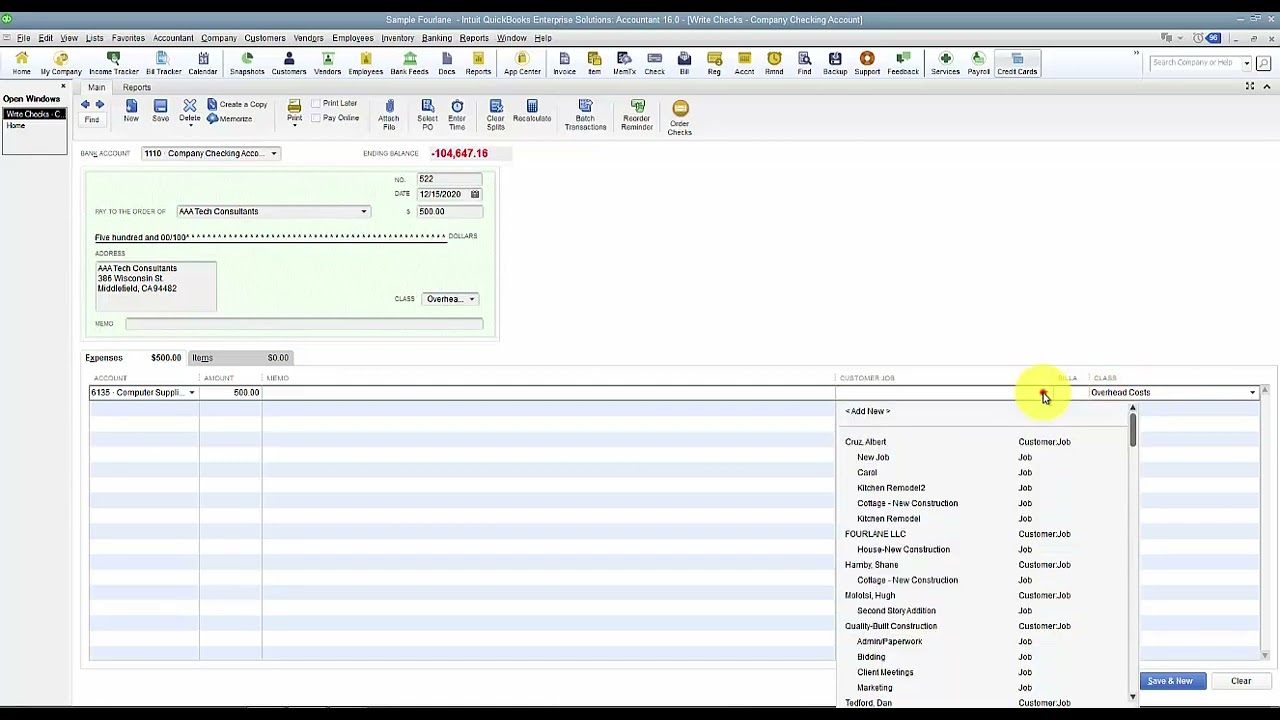Open the Vendors center icon
This screenshot has width=1280, height=720.
[327, 64]
